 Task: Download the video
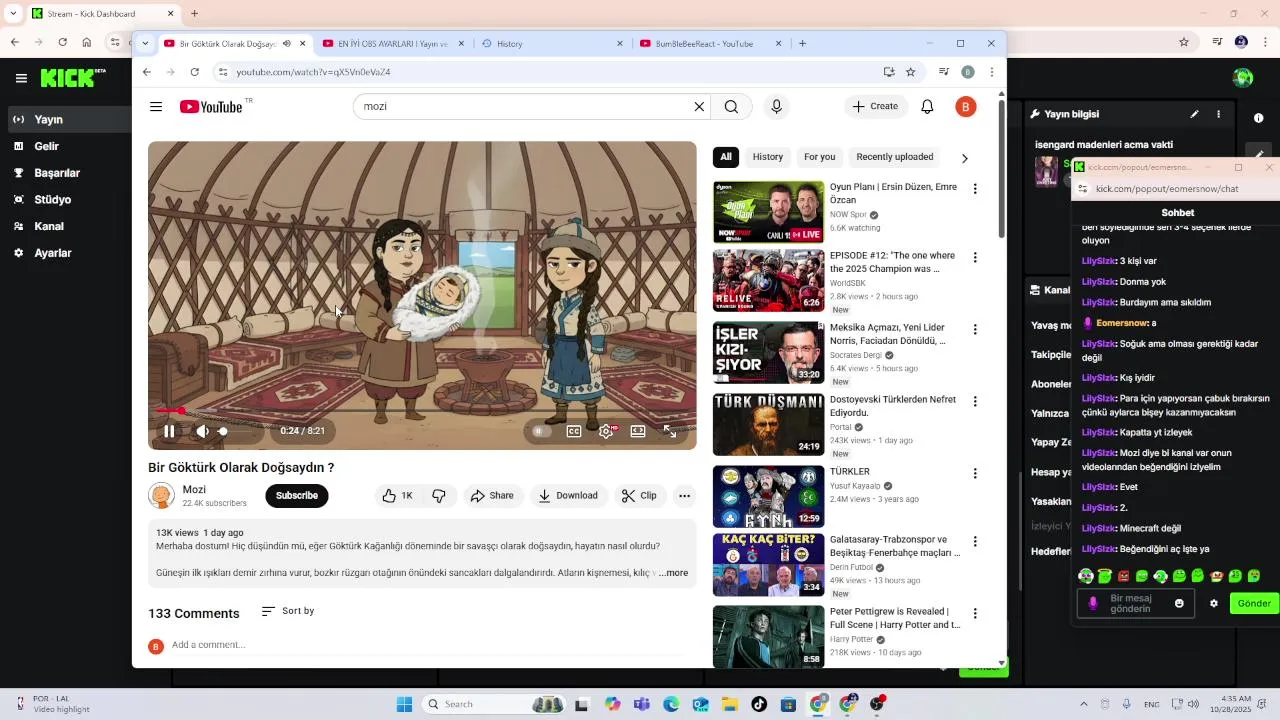tap(567, 496)
